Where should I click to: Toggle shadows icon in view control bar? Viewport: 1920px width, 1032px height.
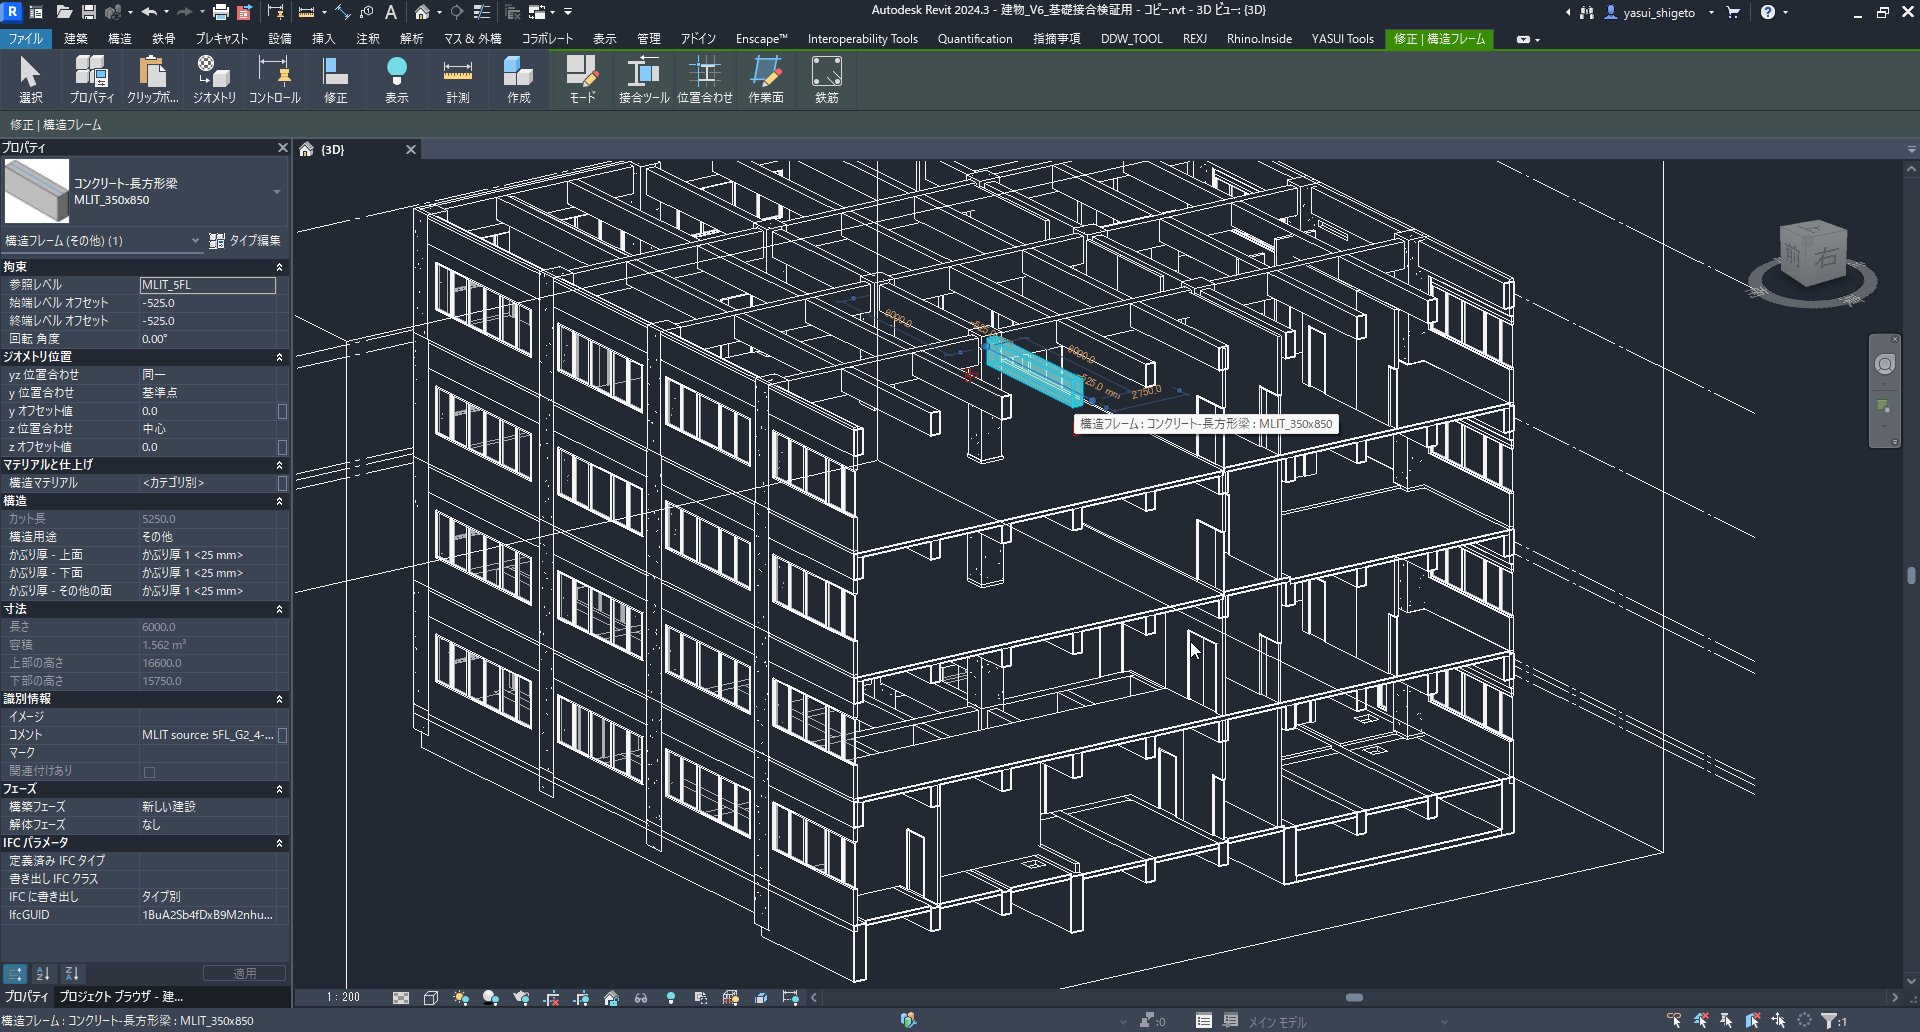(491, 998)
